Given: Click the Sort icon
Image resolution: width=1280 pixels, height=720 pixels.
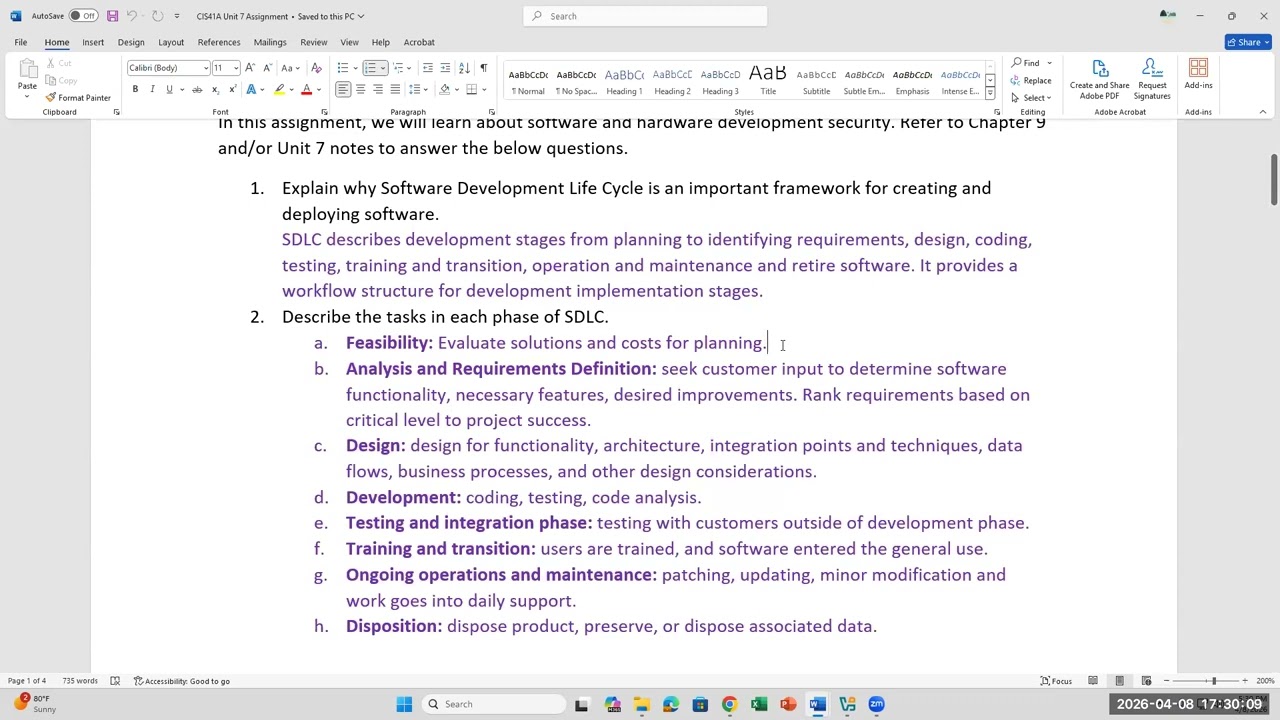Looking at the screenshot, I should [x=464, y=68].
